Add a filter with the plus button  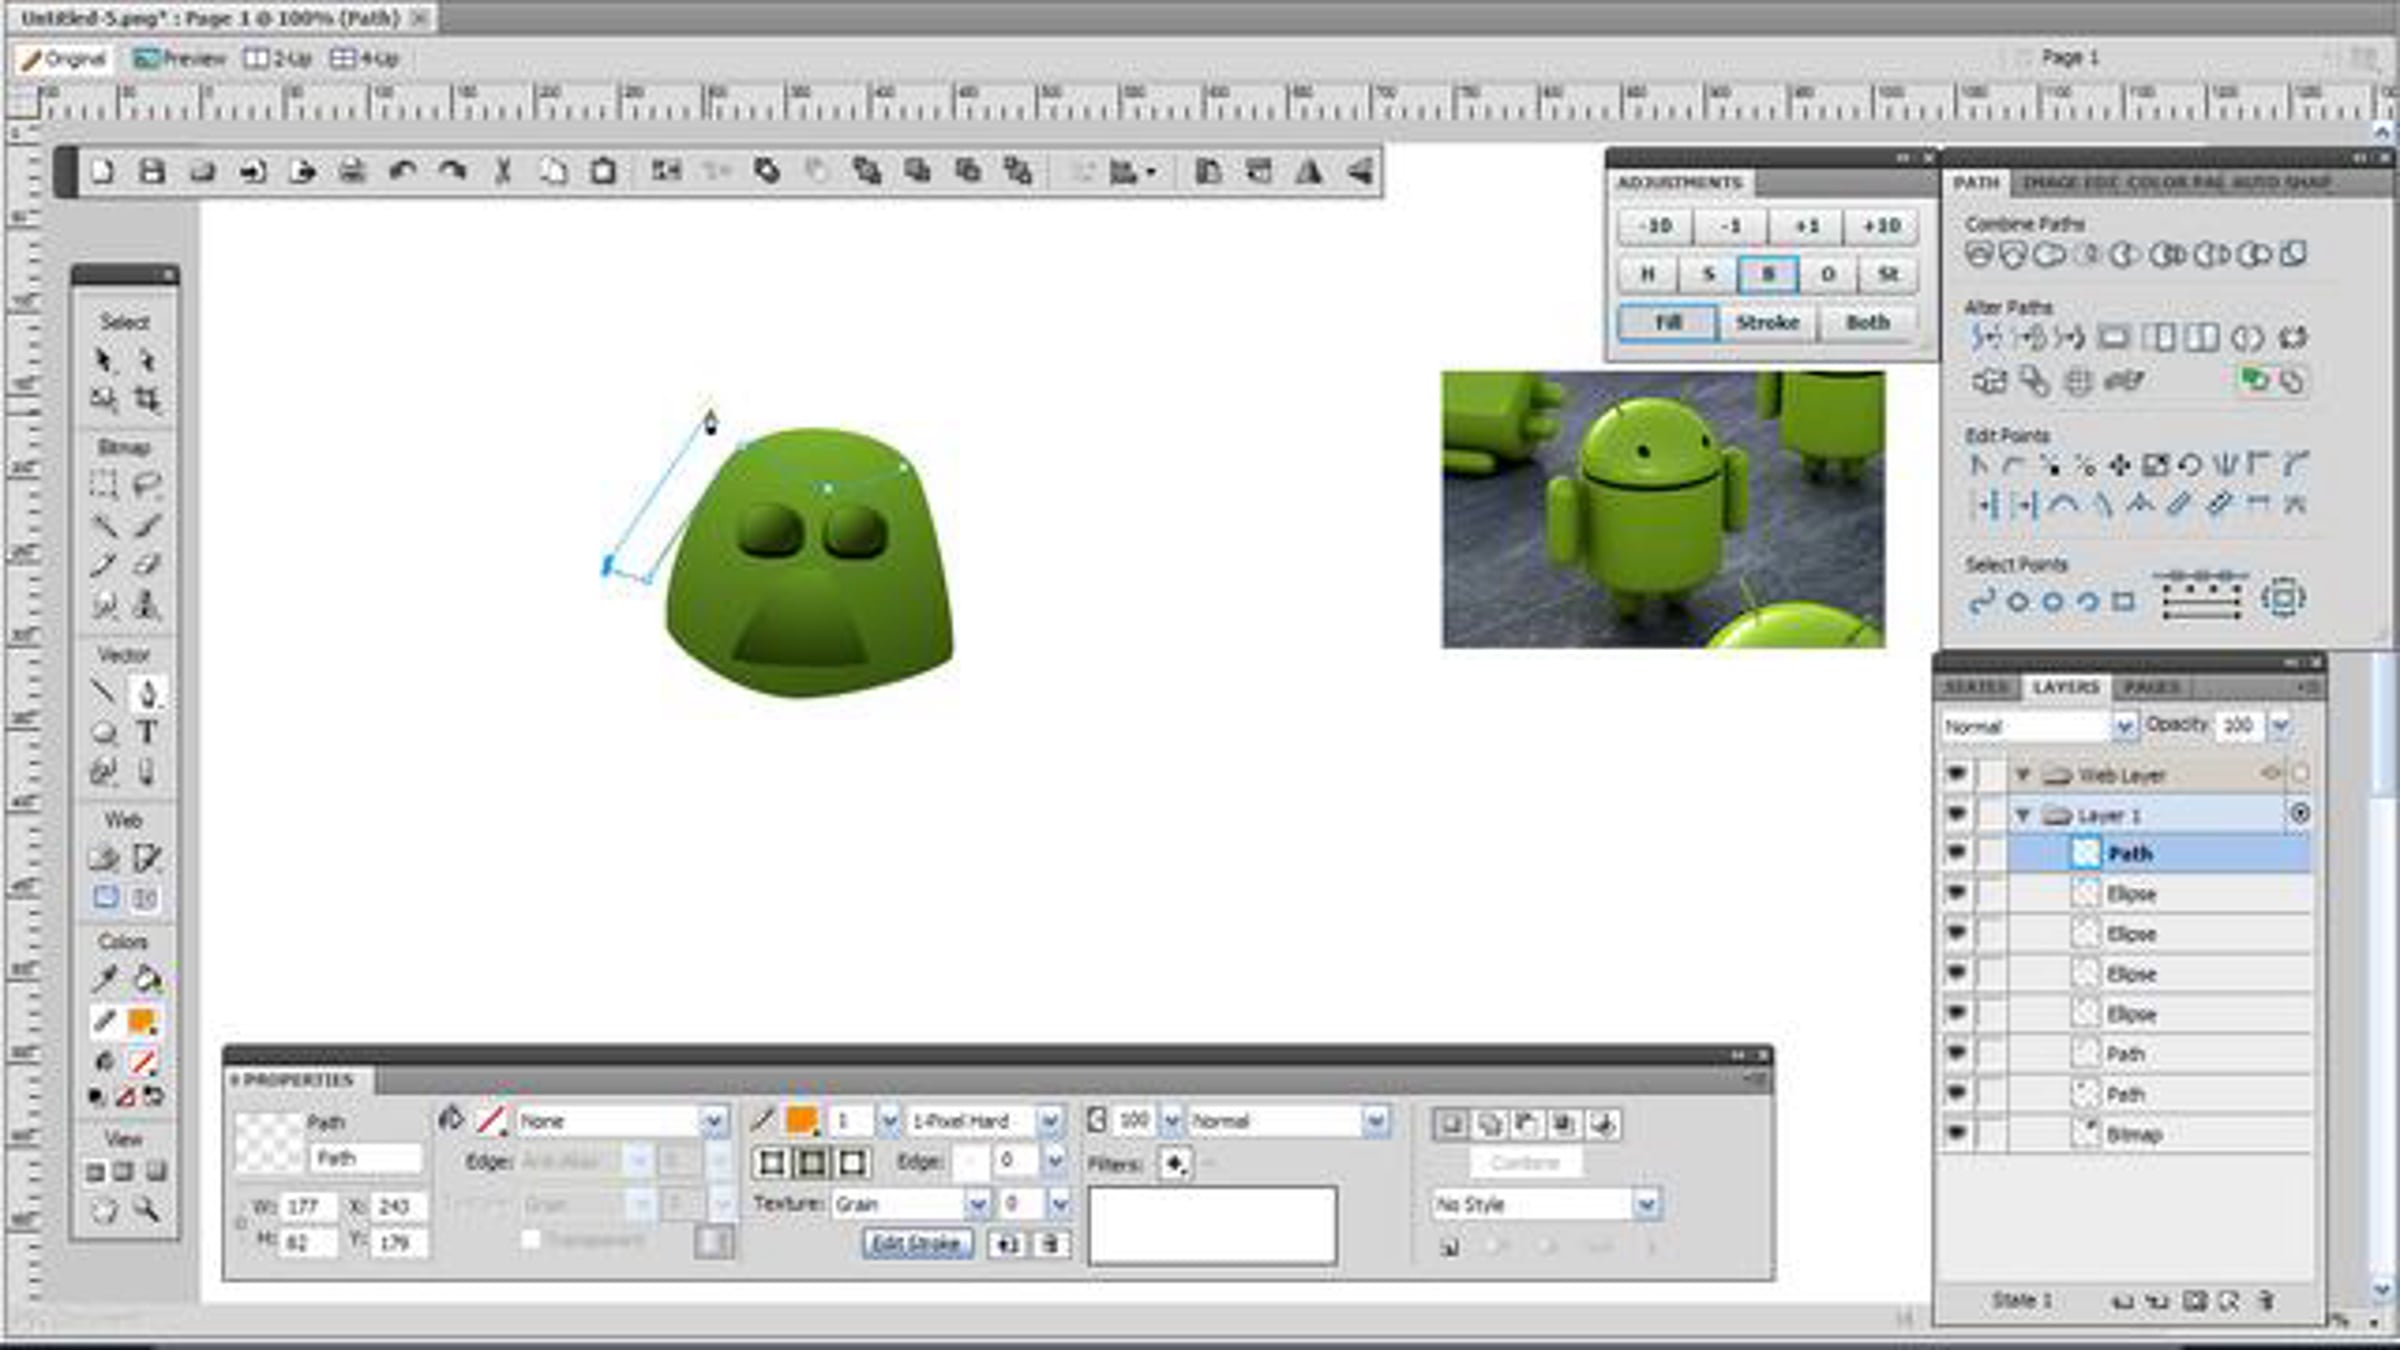point(1174,1164)
